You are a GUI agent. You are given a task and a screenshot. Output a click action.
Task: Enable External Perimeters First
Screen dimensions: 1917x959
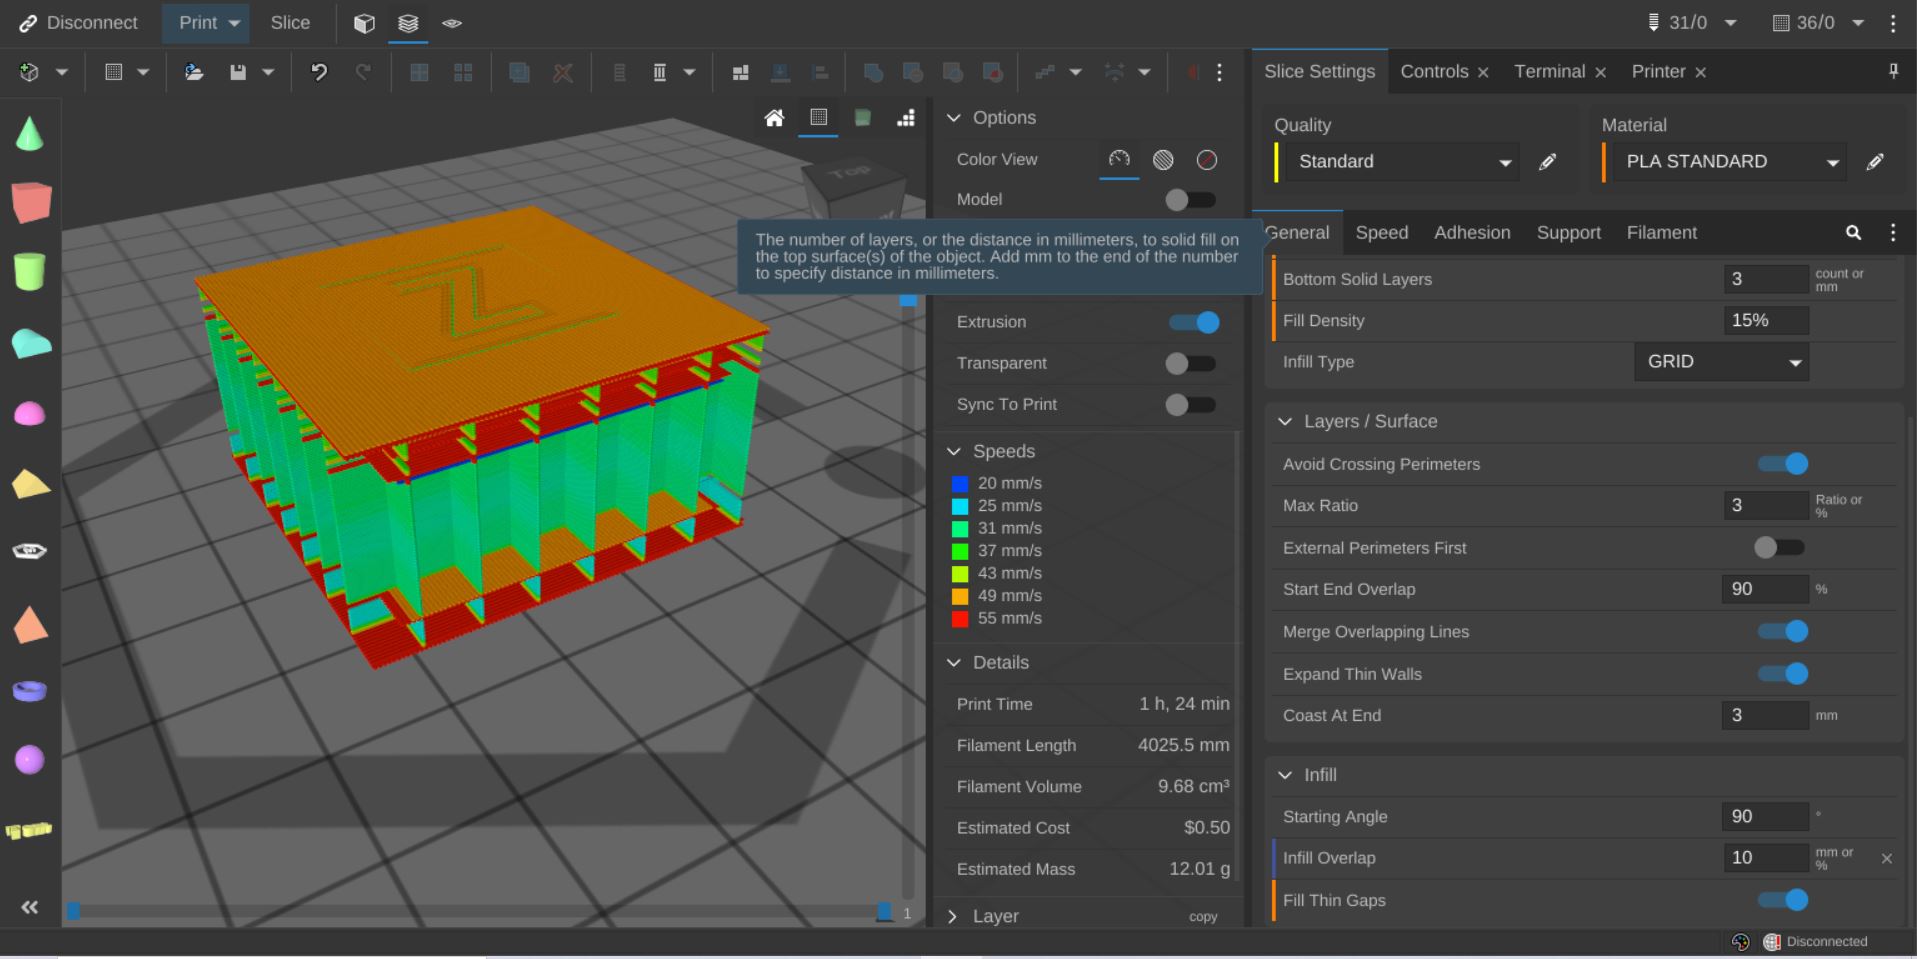pos(1779,548)
